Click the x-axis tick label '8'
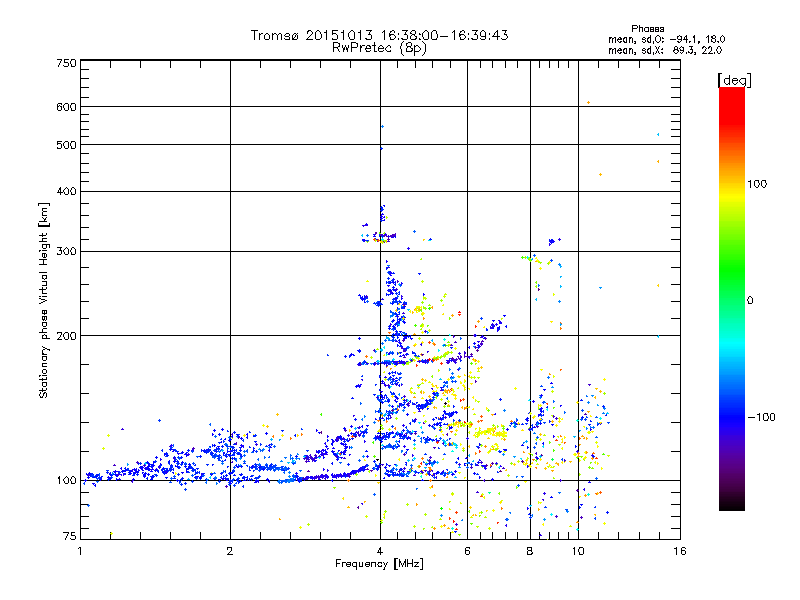This screenshot has height=600, width=800. (530, 551)
